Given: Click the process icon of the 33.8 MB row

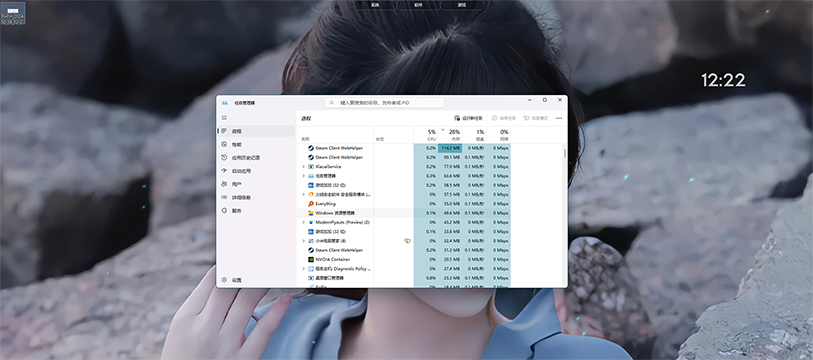Looking at the screenshot, I should [311, 231].
